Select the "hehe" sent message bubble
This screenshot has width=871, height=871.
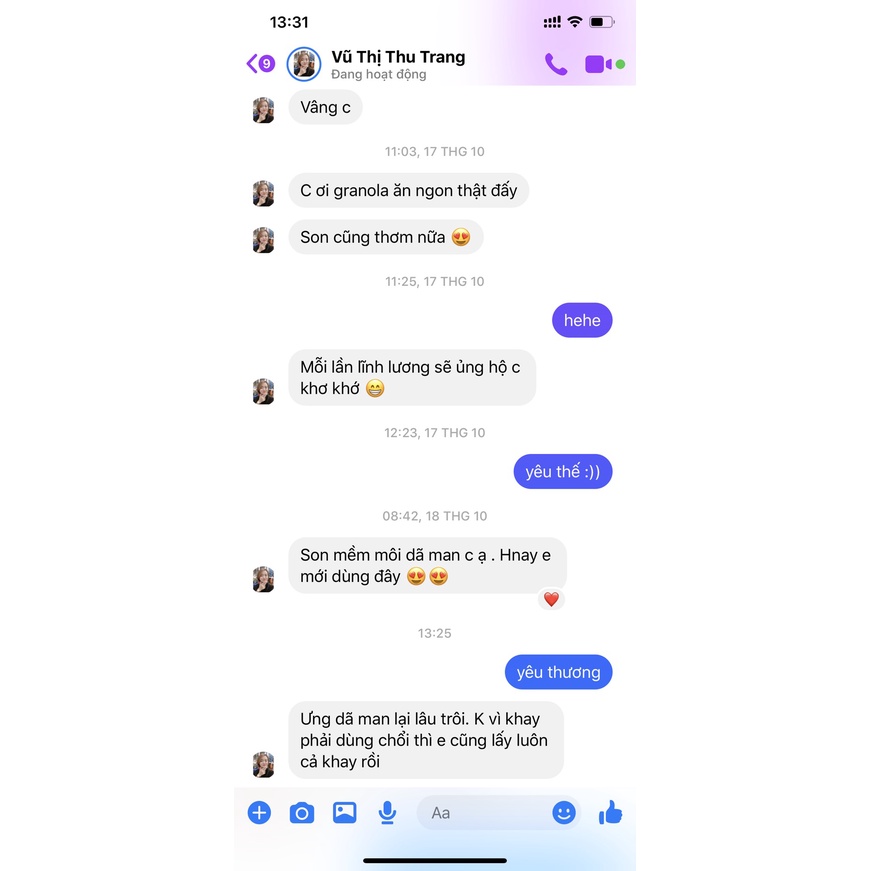point(582,320)
